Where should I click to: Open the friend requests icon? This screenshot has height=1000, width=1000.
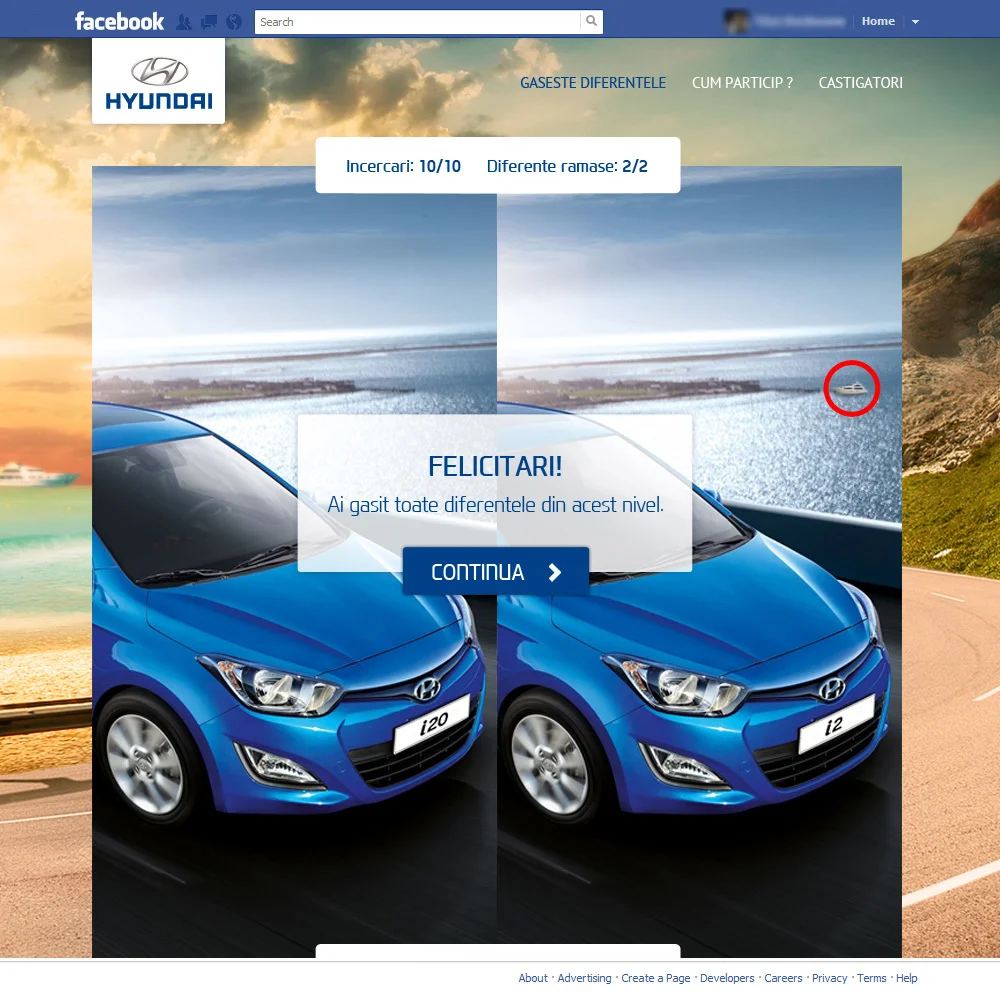click(184, 22)
